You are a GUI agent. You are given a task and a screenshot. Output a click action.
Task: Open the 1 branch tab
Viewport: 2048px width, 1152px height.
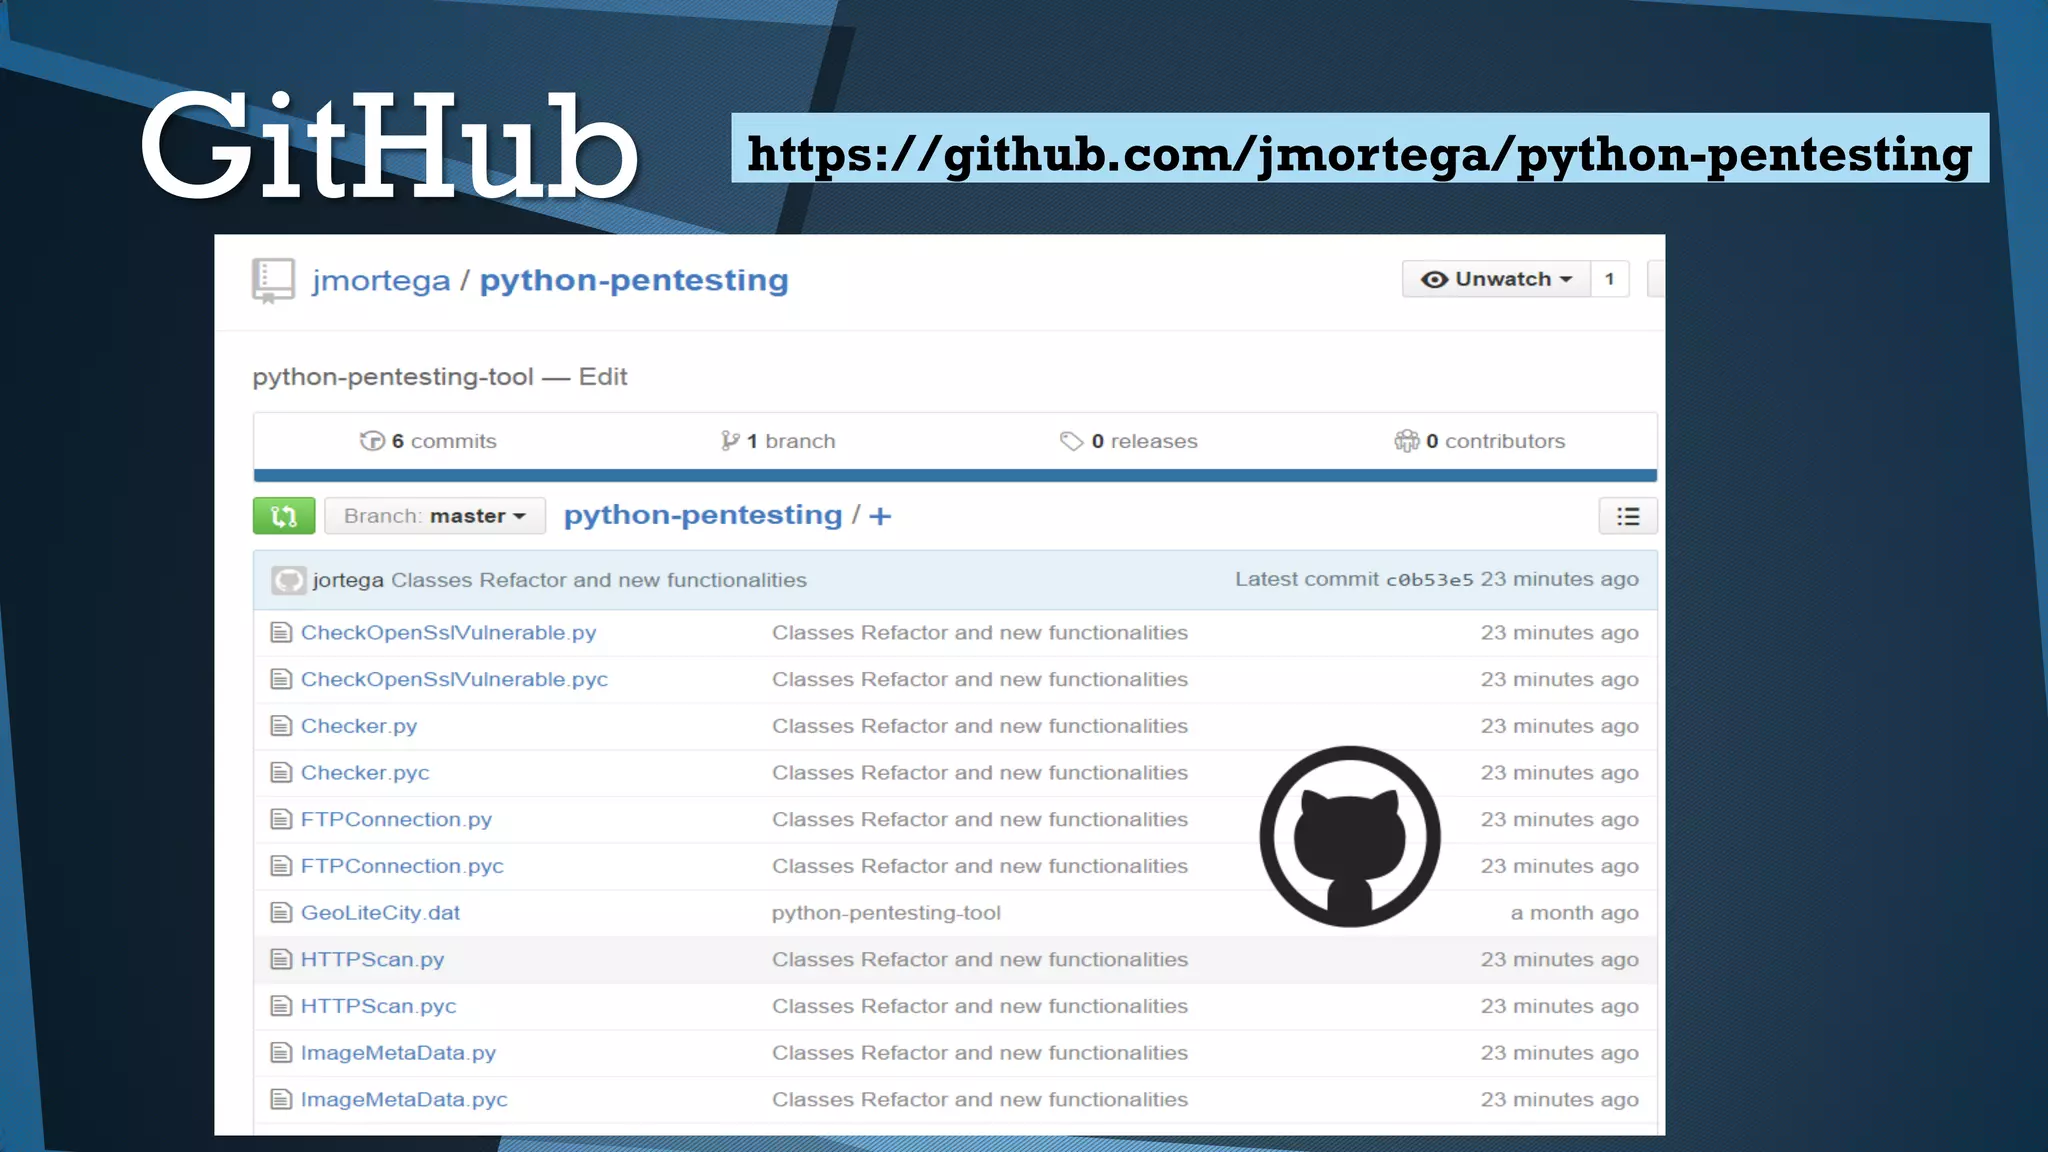pos(778,441)
